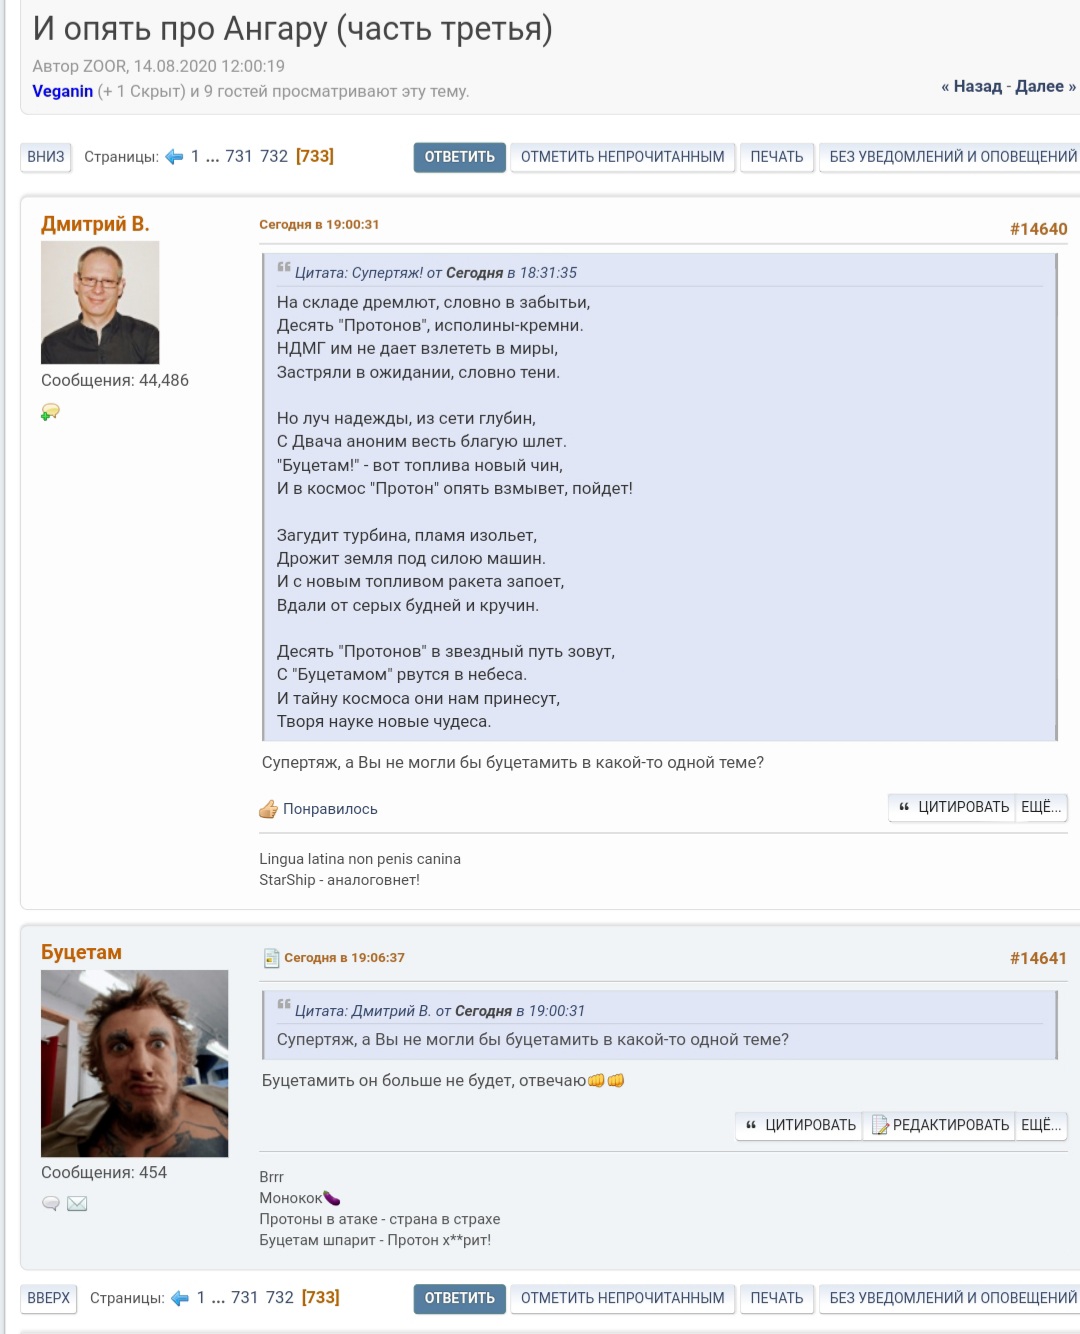Open the Далее » next topic link
Viewport: 1080px width, 1334px height.
[x=1045, y=86]
